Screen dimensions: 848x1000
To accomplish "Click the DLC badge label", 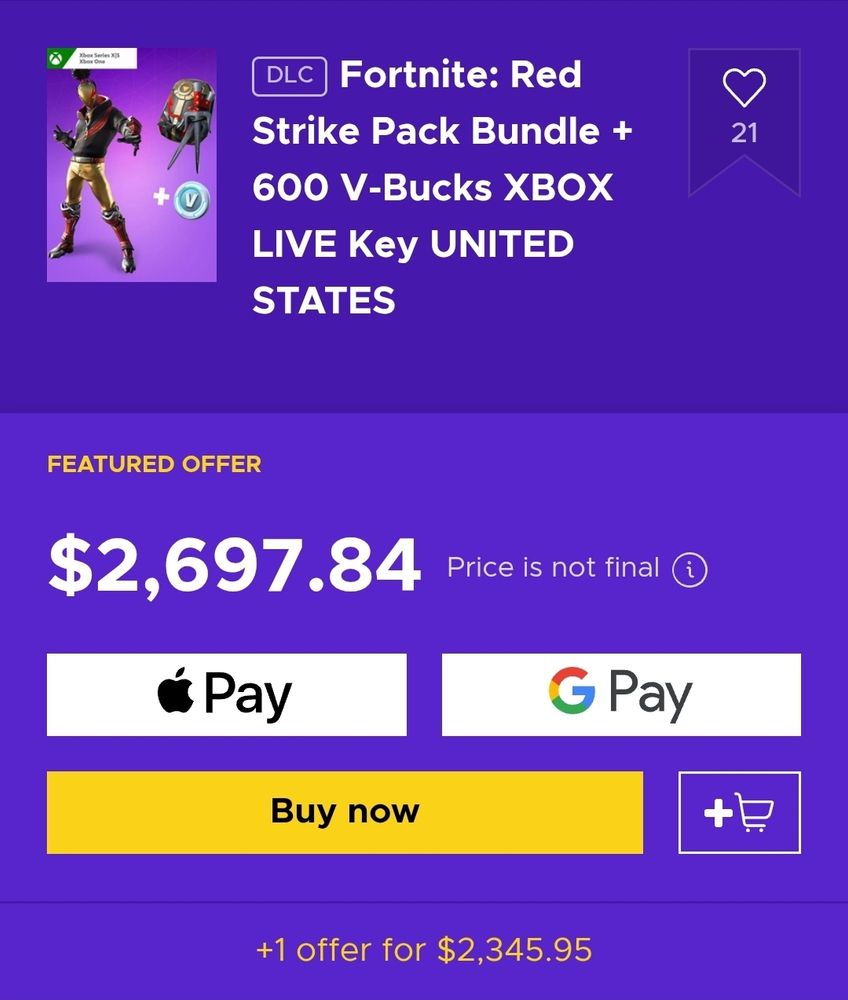I will [289, 77].
